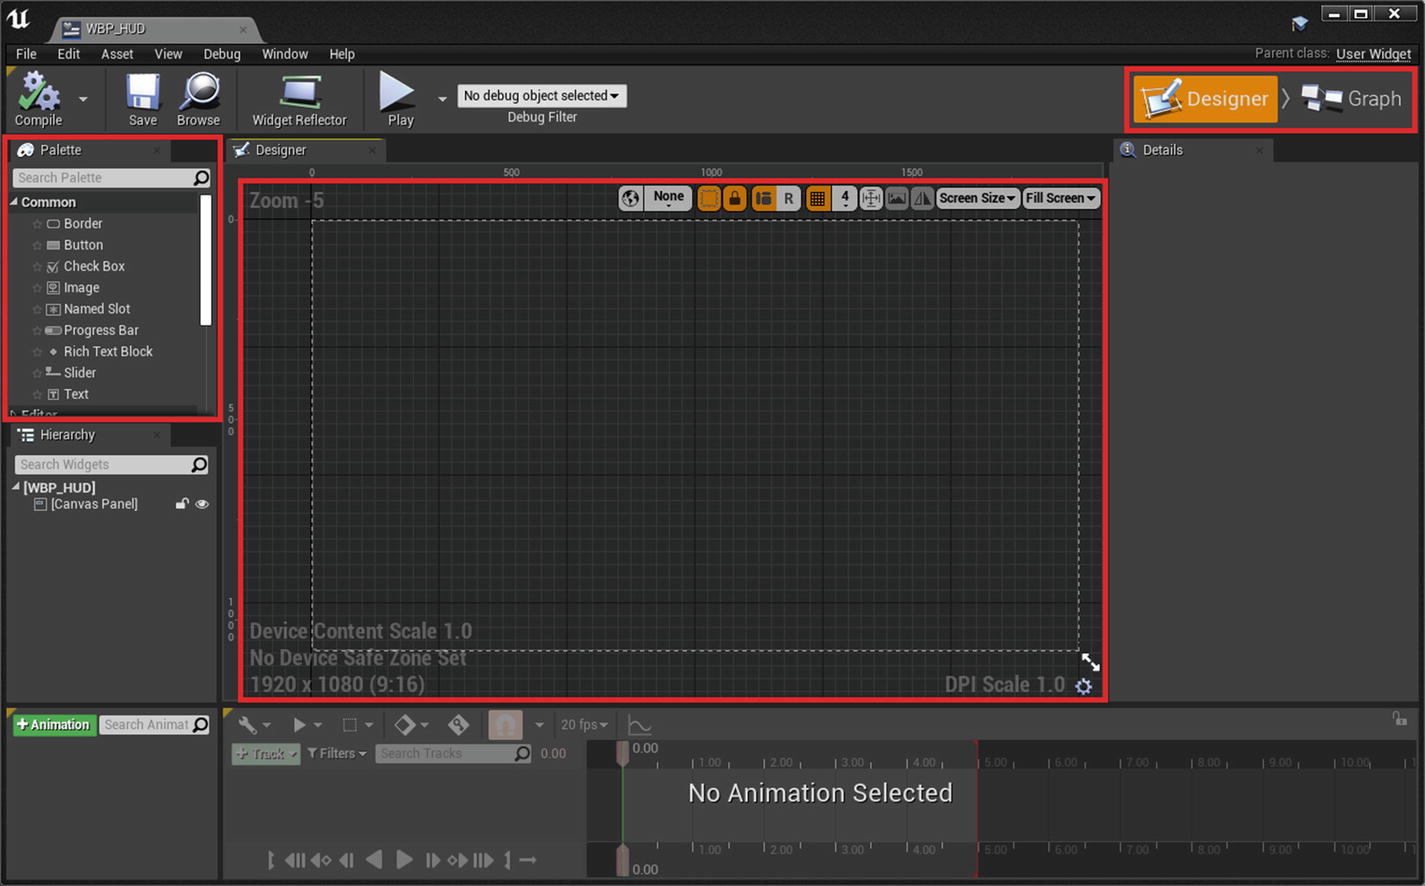Click the timeline scrubber at 0.00
1425x886 pixels.
pyautogui.click(x=622, y=754)
